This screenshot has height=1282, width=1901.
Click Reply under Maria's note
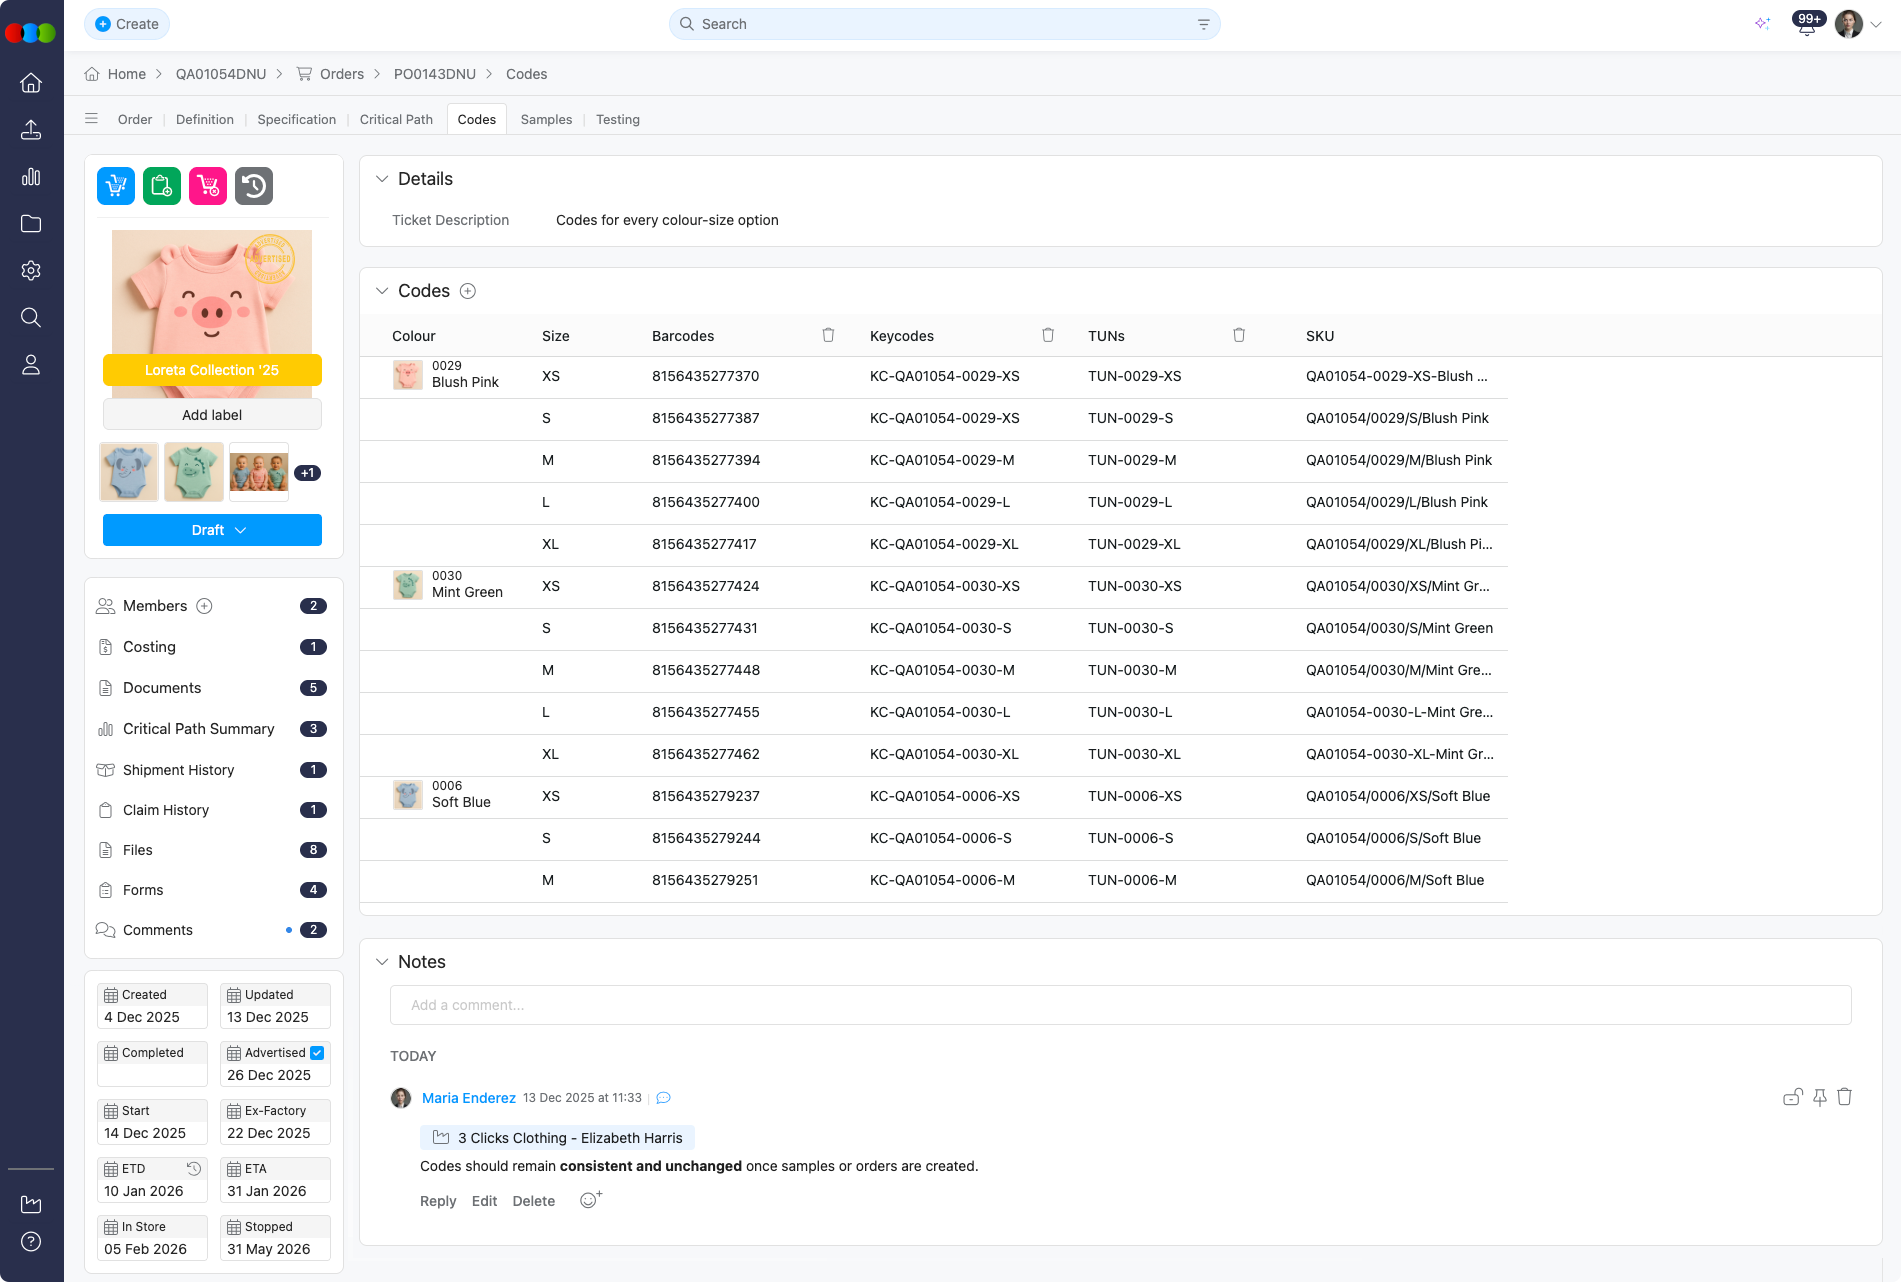pos(437,1201)
